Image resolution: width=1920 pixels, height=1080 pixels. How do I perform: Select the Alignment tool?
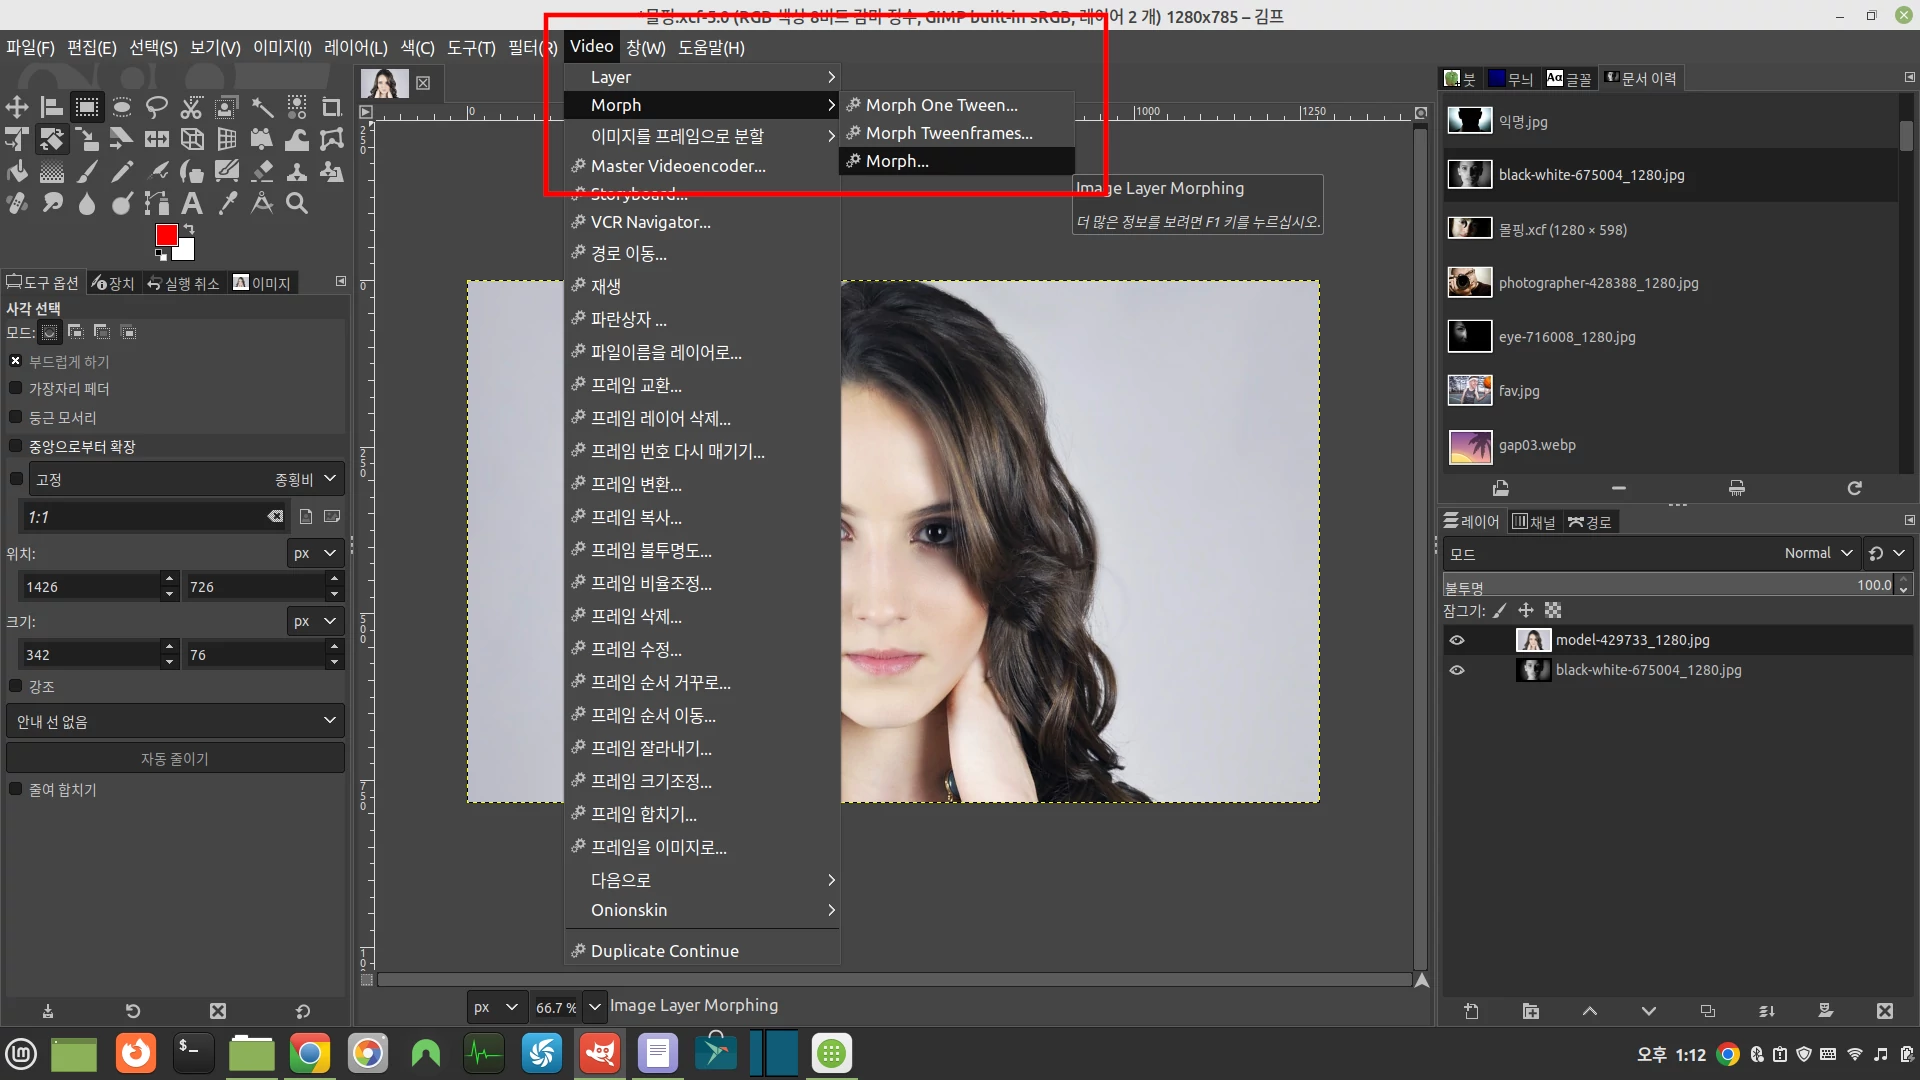click(52, 107)
